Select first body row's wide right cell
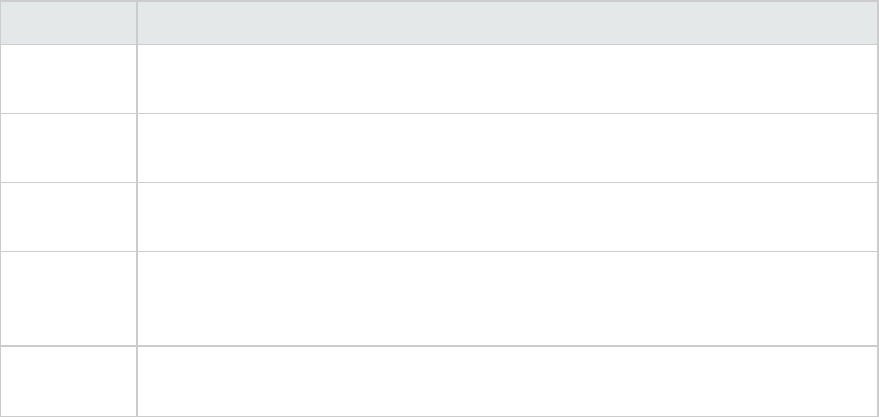The height and width of the screenshot is (417, 879). click(x=507, y=79)
